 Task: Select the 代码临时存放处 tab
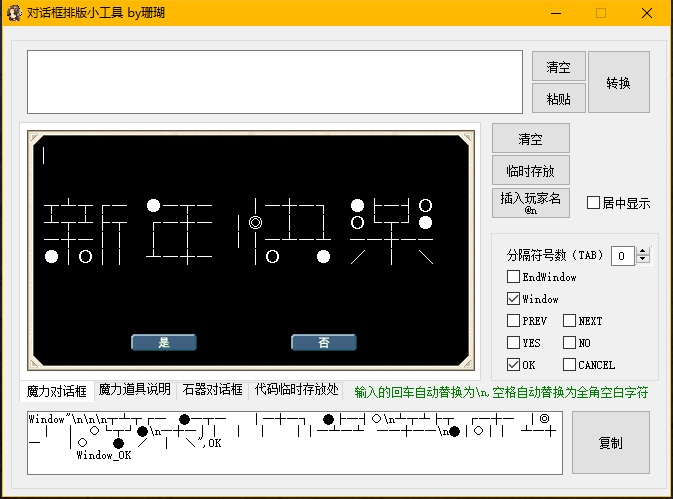point(297,390)
